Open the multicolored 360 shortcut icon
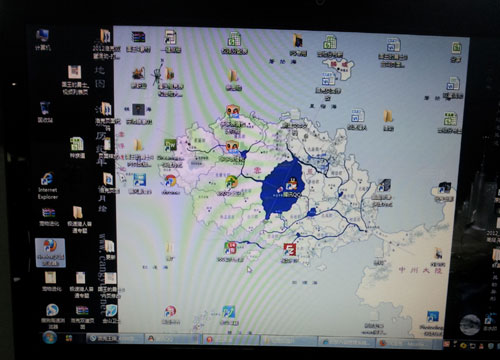Image resolution: width=500 pixels, height=360 pixels. click(x=230, y=252)
